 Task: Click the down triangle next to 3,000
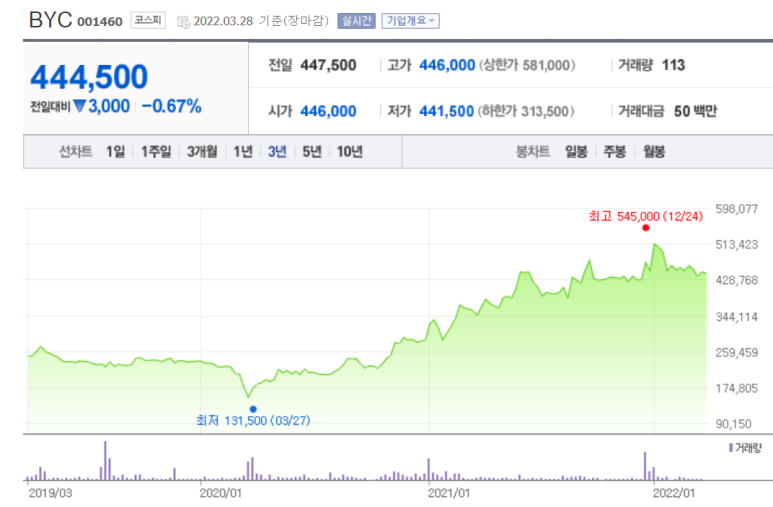point(79,106)
